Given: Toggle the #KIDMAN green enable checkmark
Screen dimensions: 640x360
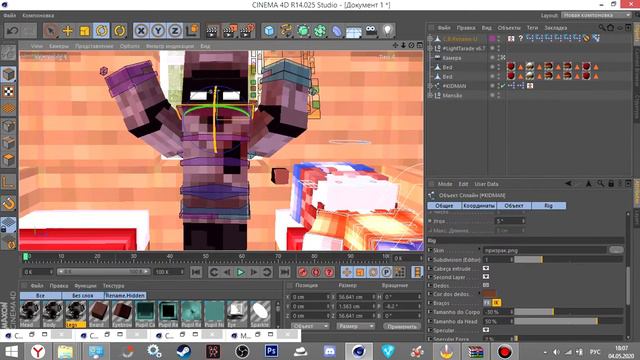Looking at the screenshot, I should [x=502, y=86].
